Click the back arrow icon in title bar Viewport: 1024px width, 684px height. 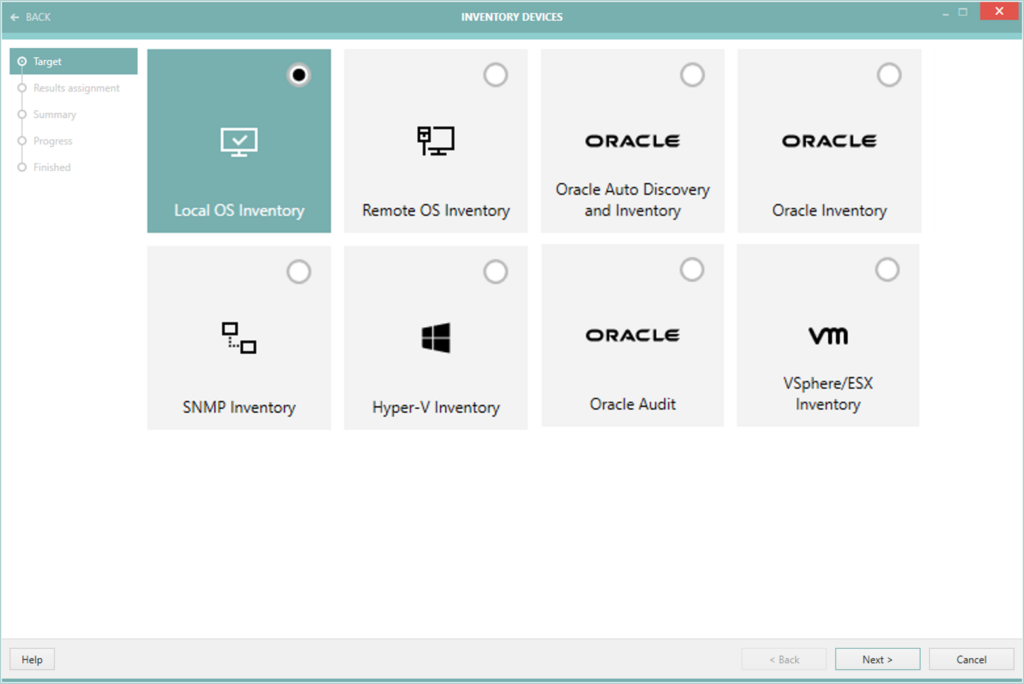coord(15,17)
